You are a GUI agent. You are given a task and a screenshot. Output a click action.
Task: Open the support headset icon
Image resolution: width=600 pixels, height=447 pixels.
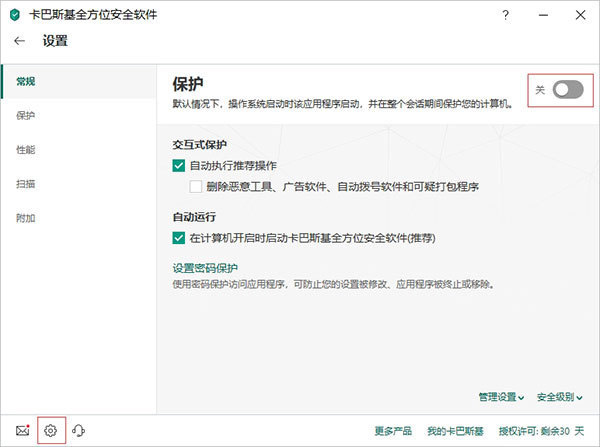[x=78, y=431]
